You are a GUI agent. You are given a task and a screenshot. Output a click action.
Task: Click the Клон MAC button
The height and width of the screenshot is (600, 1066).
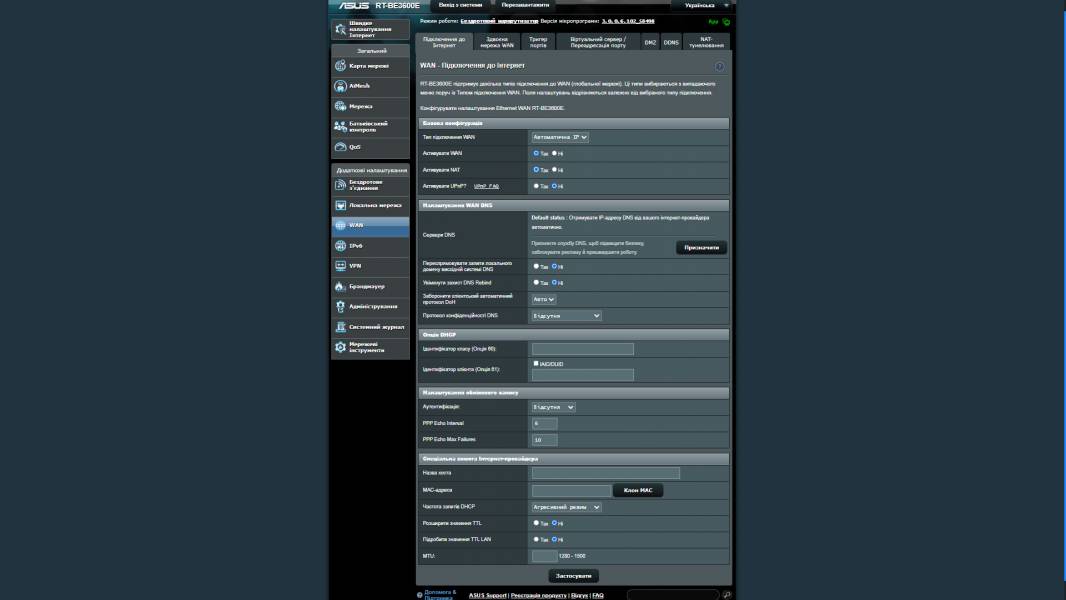638,490
